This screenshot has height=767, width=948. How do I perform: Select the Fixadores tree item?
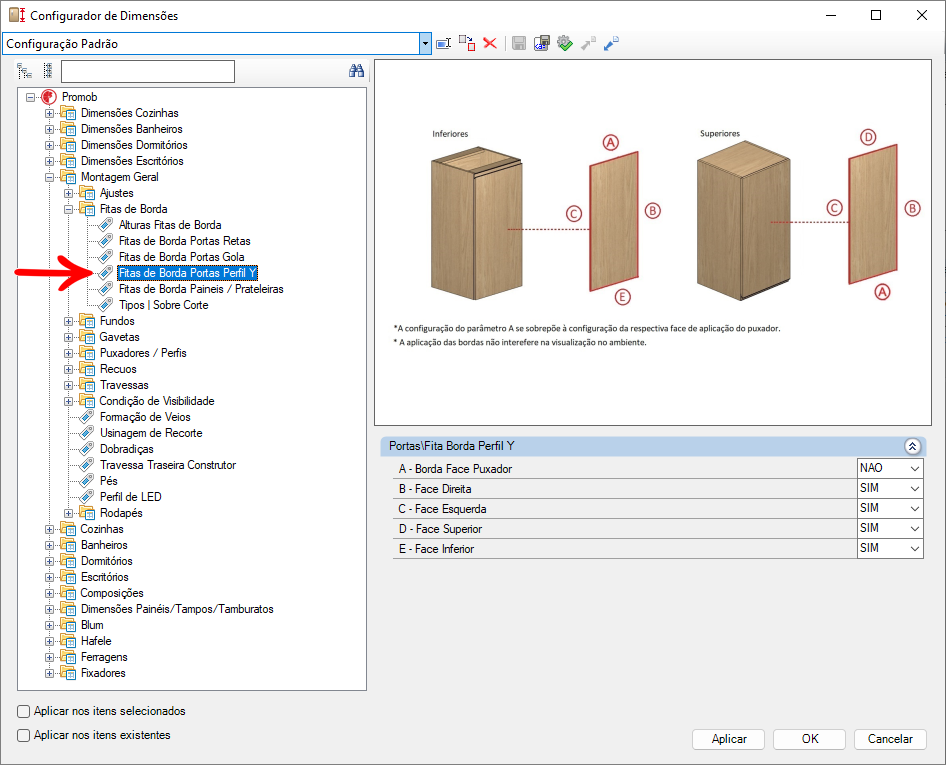pyautogui.click(x=103, y=673)
